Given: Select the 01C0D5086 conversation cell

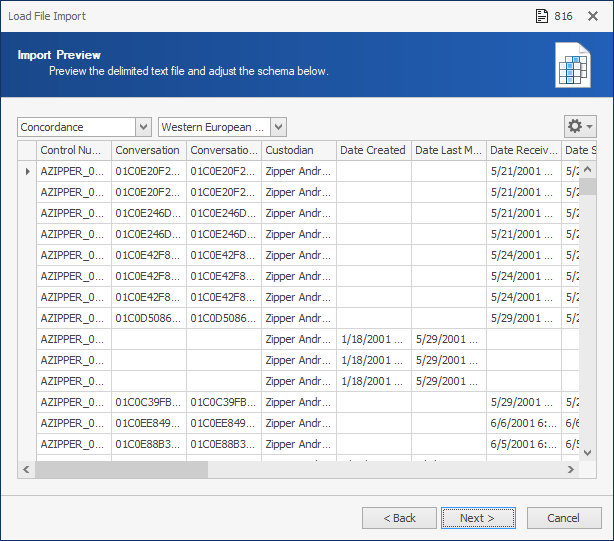Looking at the screenshot, I should 149,318.
